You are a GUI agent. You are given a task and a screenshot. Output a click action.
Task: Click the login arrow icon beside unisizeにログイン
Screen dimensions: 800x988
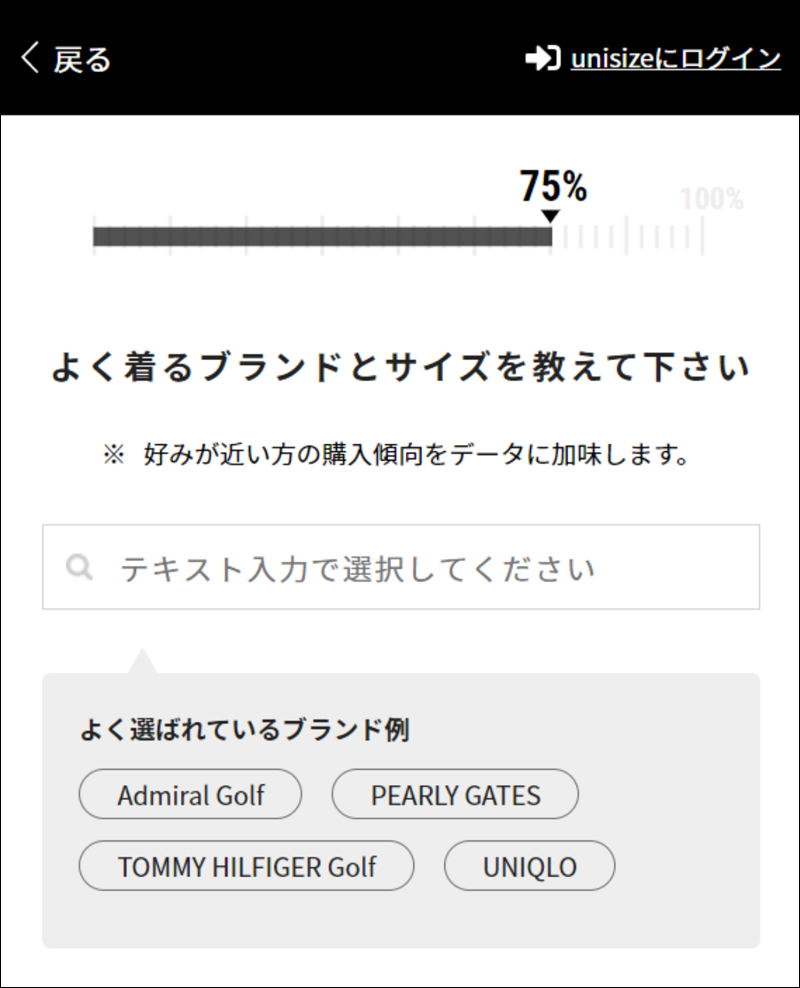point(545,57)
